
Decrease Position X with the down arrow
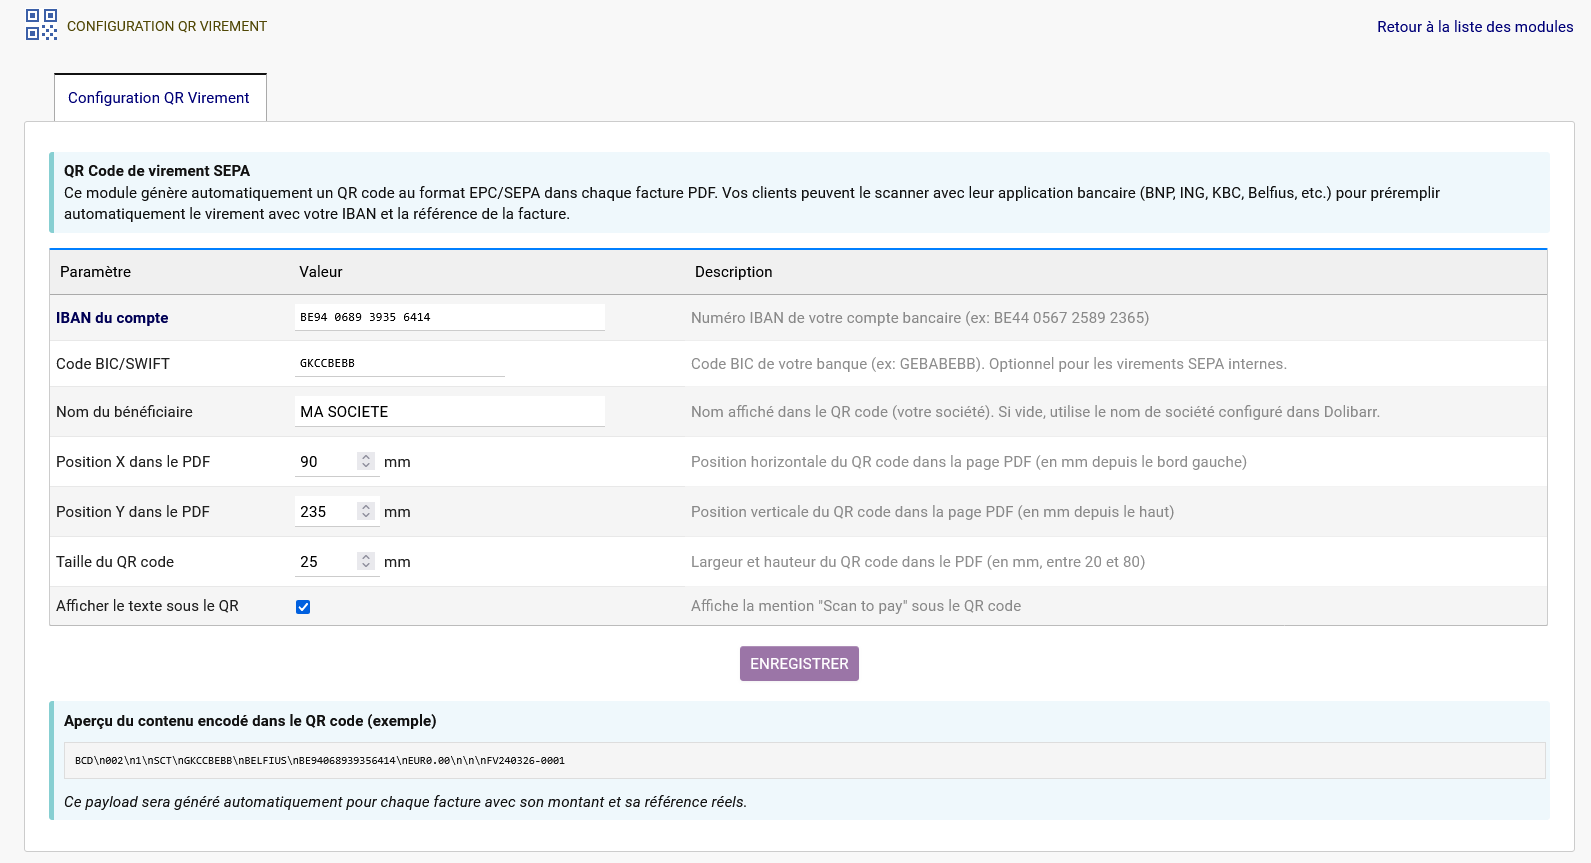click(366, 466)
